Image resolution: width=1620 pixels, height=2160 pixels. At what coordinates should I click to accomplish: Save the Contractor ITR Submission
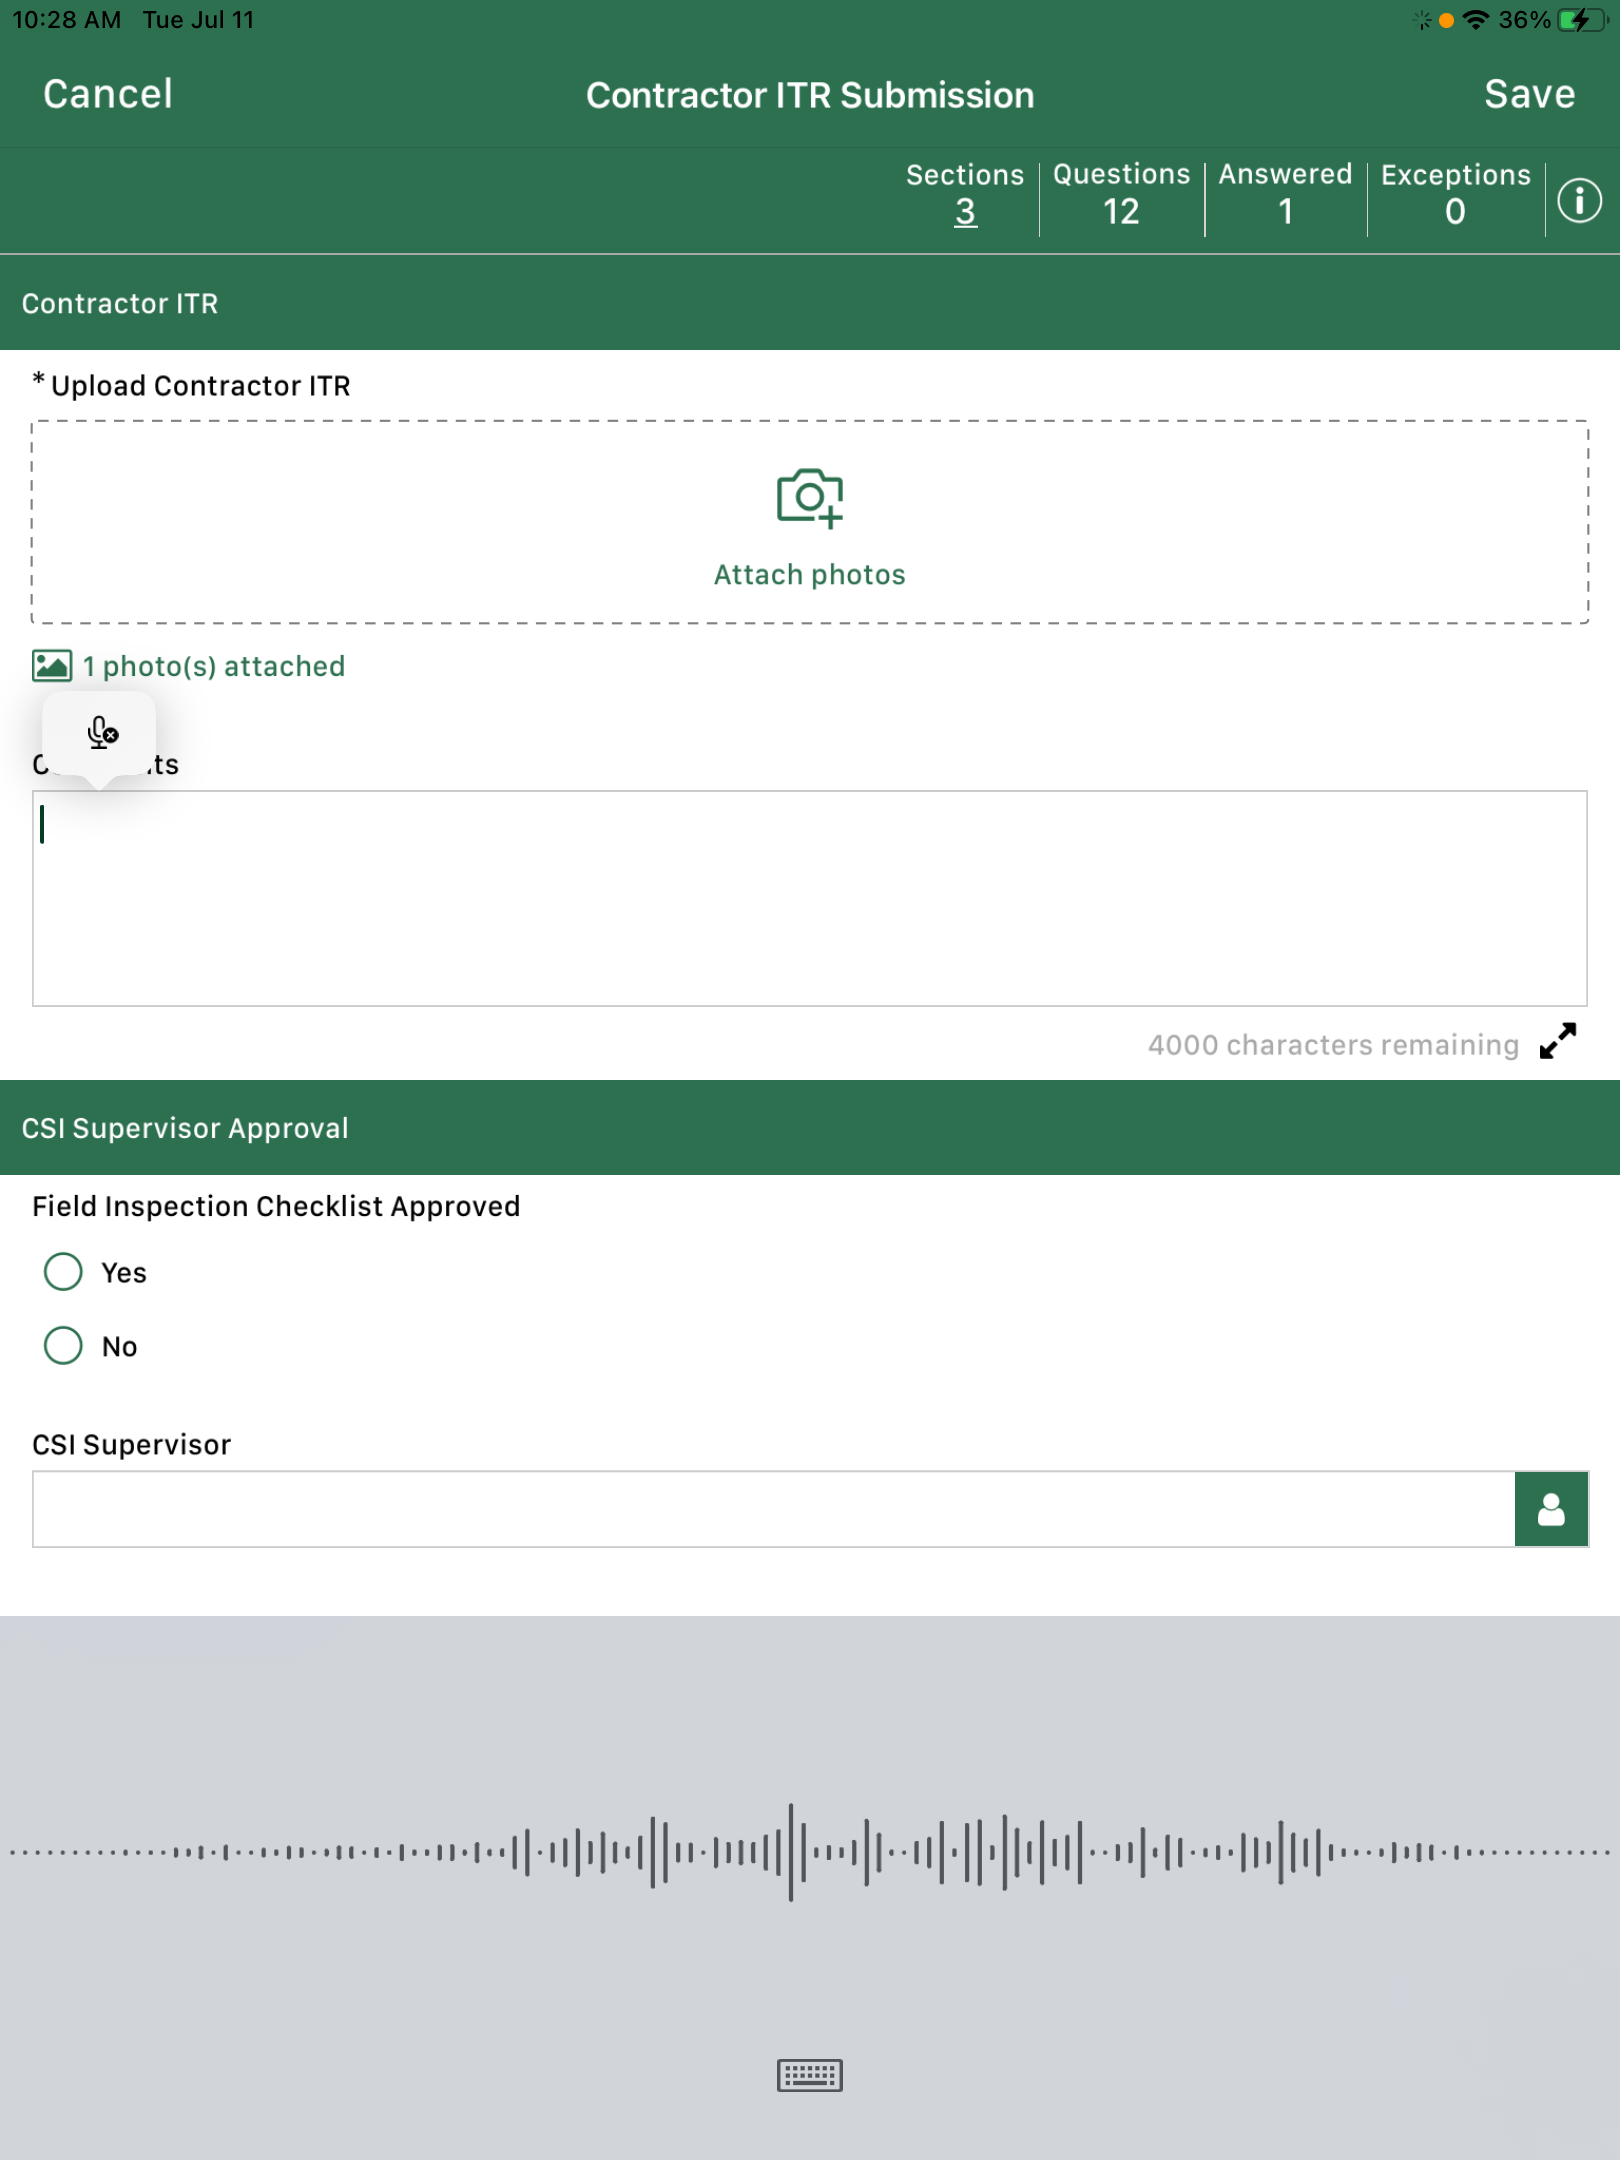[1529, 94]
